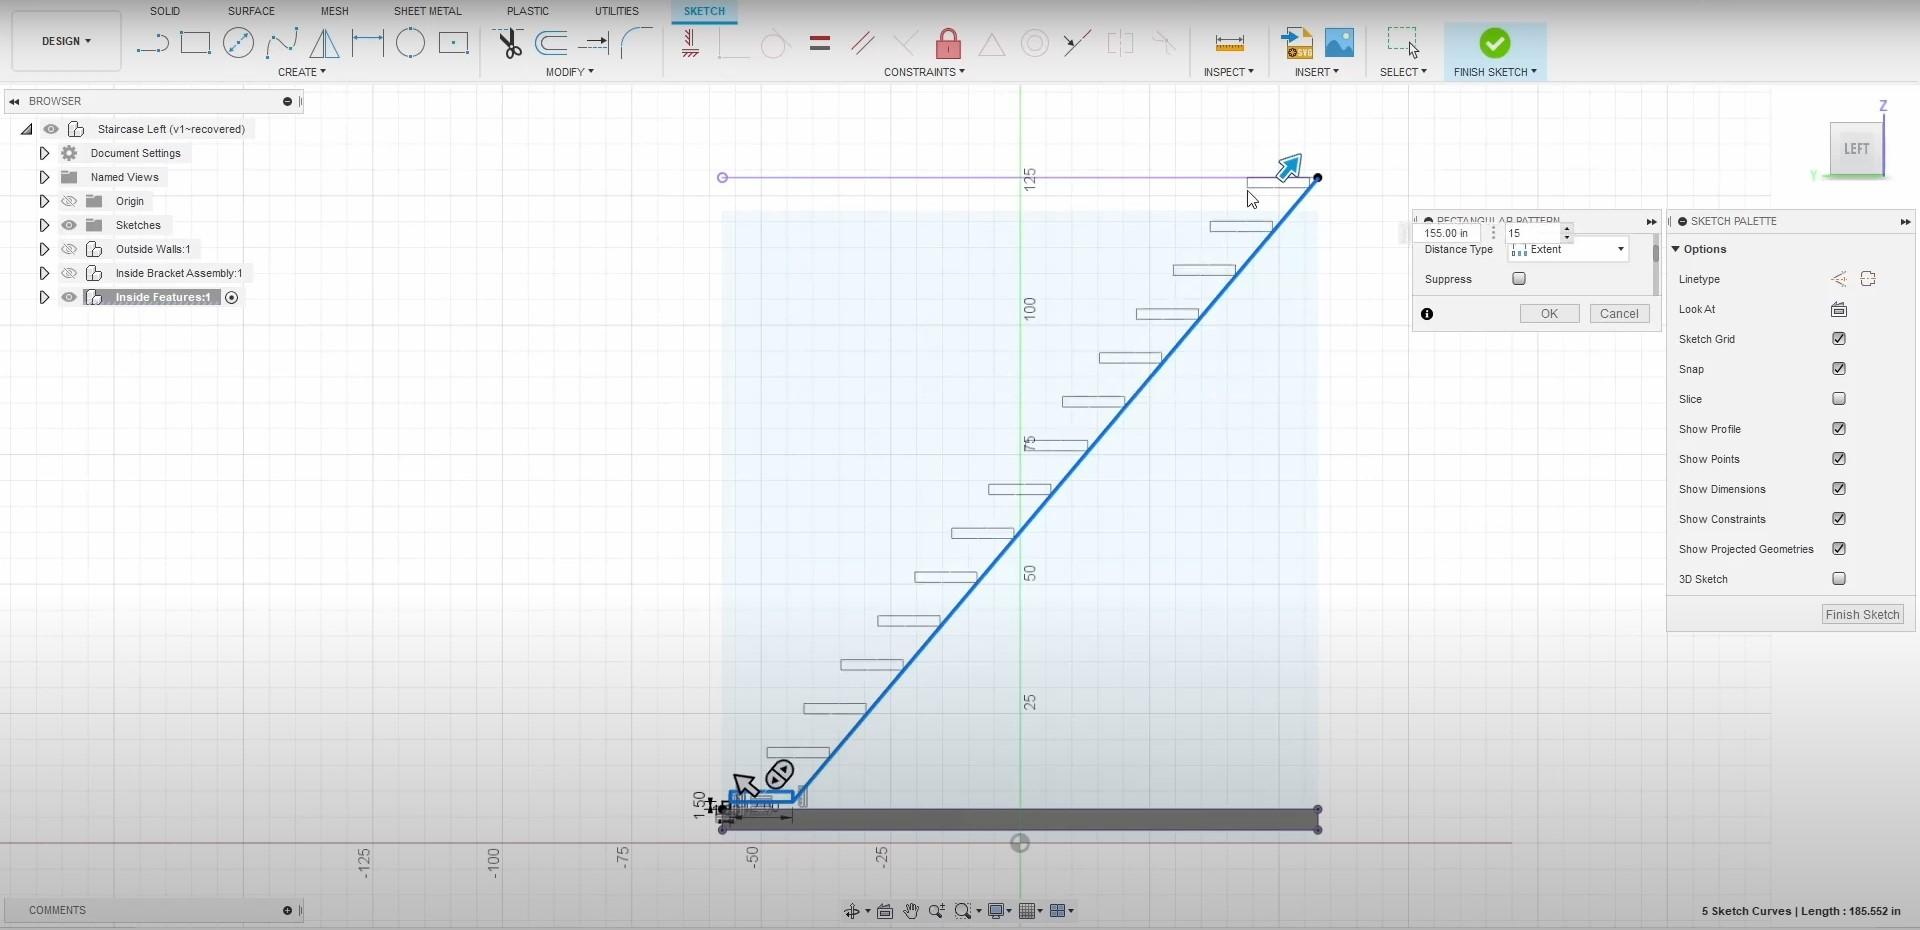The height and width of the screenshot is (930, 1920).
Task: Choose the Mirror sketch tool
Action: tap(324, 43)
